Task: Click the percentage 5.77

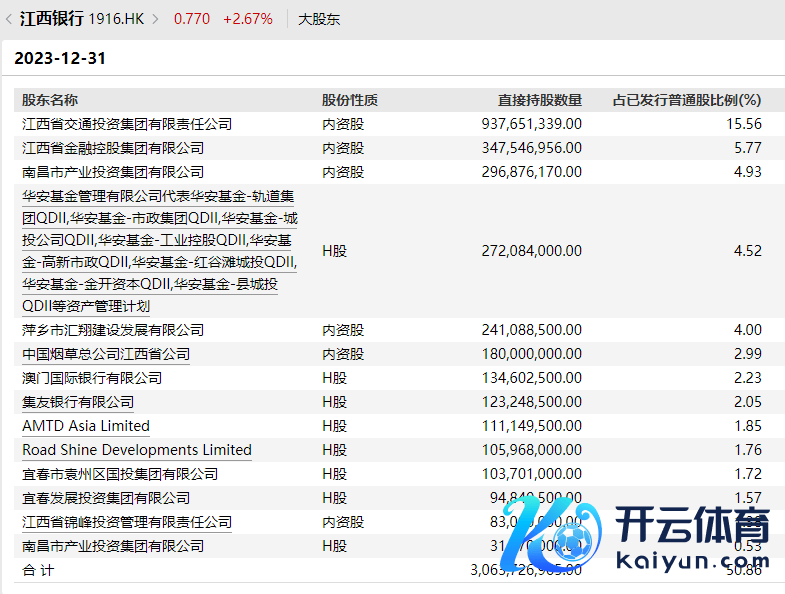Action: (748, 148)
